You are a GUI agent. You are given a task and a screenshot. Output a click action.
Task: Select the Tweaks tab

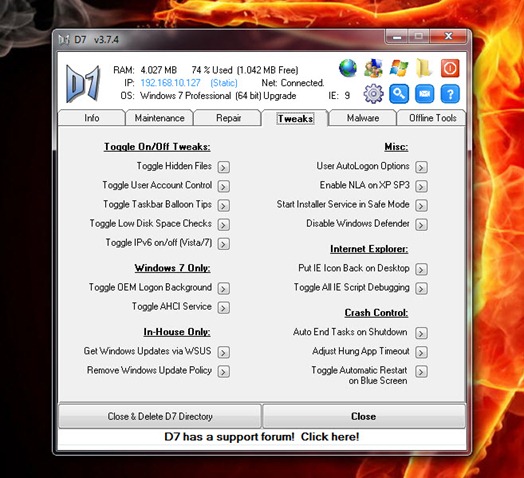295,118
